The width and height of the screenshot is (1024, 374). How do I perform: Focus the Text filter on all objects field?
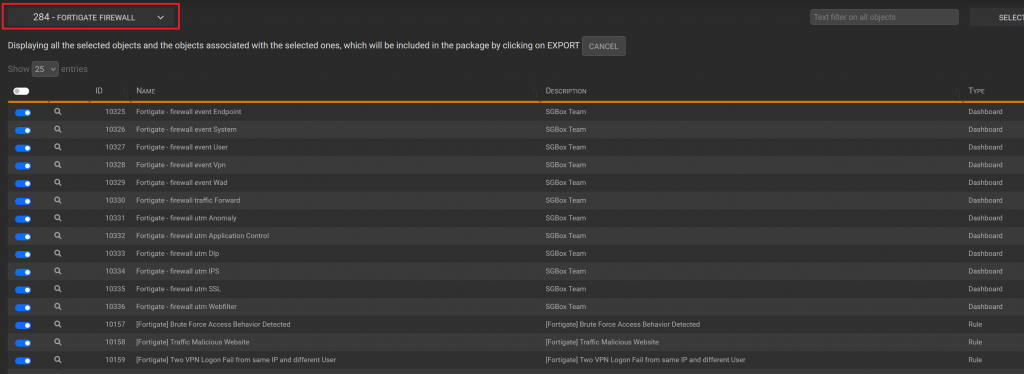click(884, 17)
